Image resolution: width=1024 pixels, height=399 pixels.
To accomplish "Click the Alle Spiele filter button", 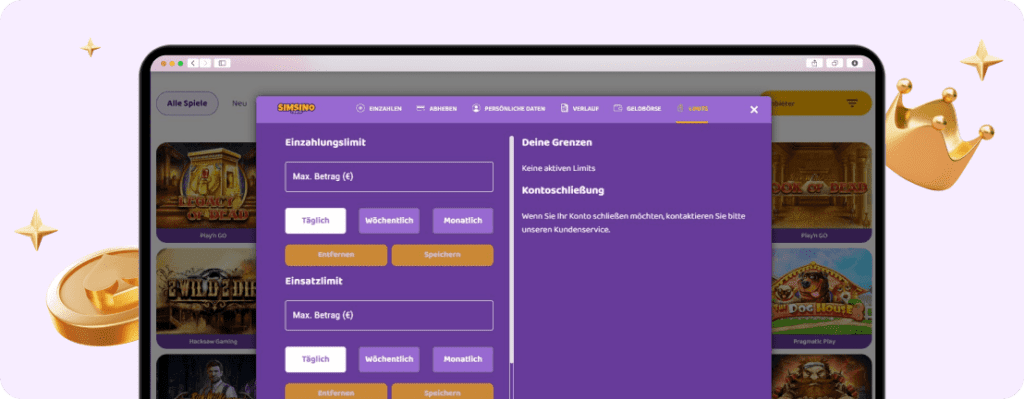I will point(187,103).
